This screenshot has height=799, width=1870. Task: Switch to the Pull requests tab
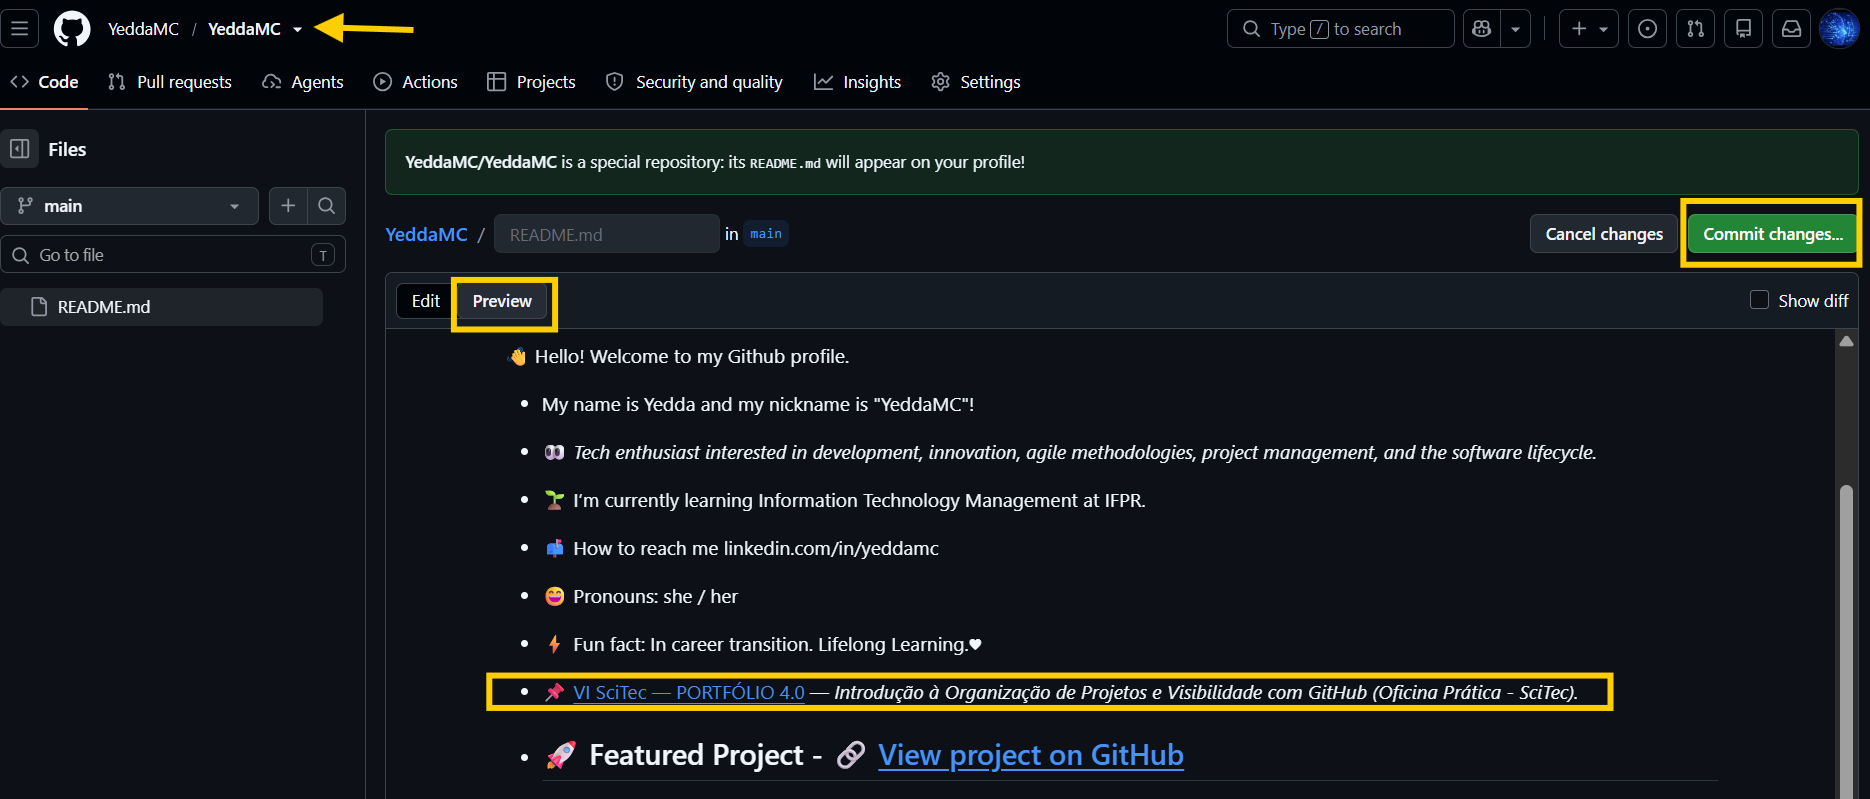(x=170, y=82)
